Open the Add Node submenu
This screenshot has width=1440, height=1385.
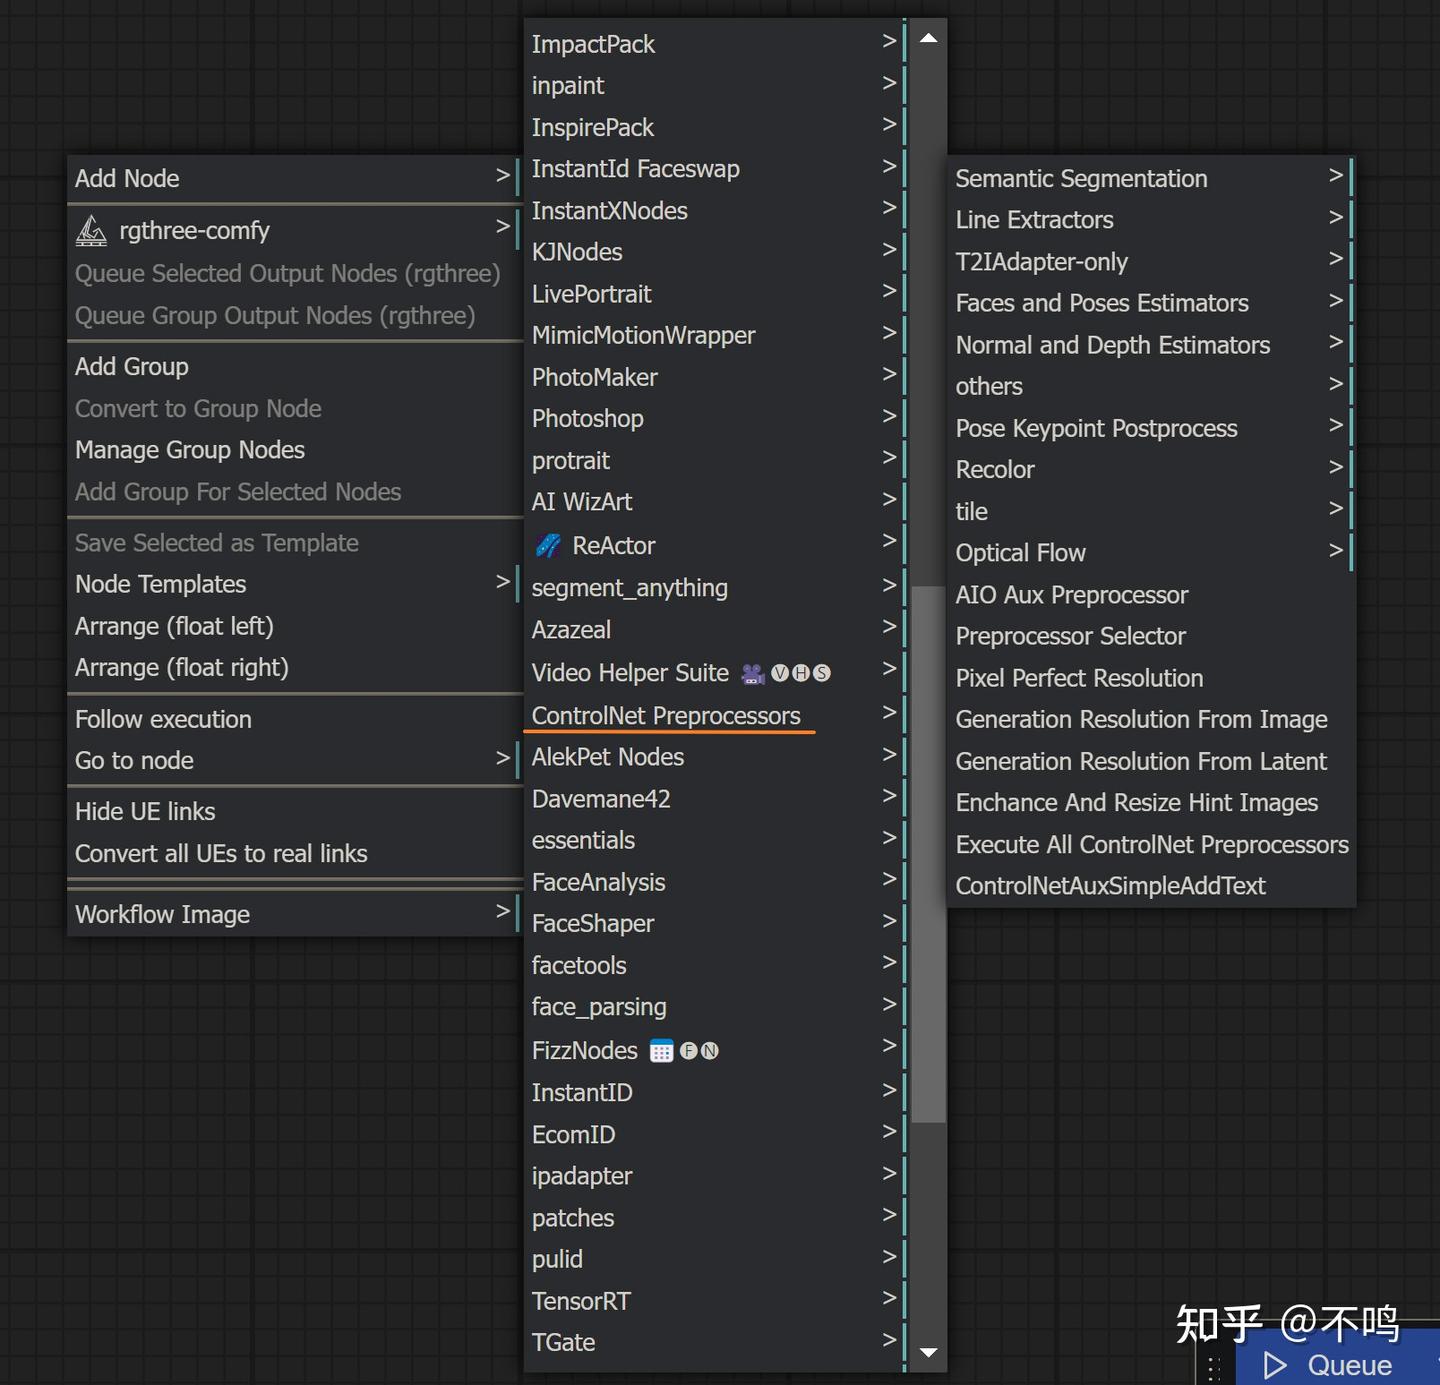click(294, 178)
